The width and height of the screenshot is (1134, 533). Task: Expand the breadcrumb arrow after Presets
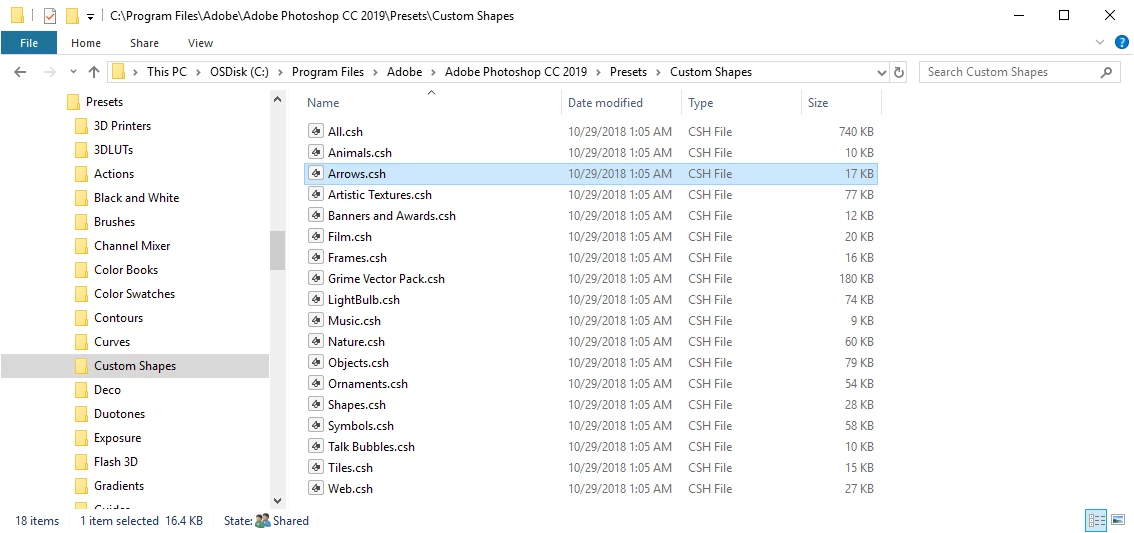tap(659, 72)
